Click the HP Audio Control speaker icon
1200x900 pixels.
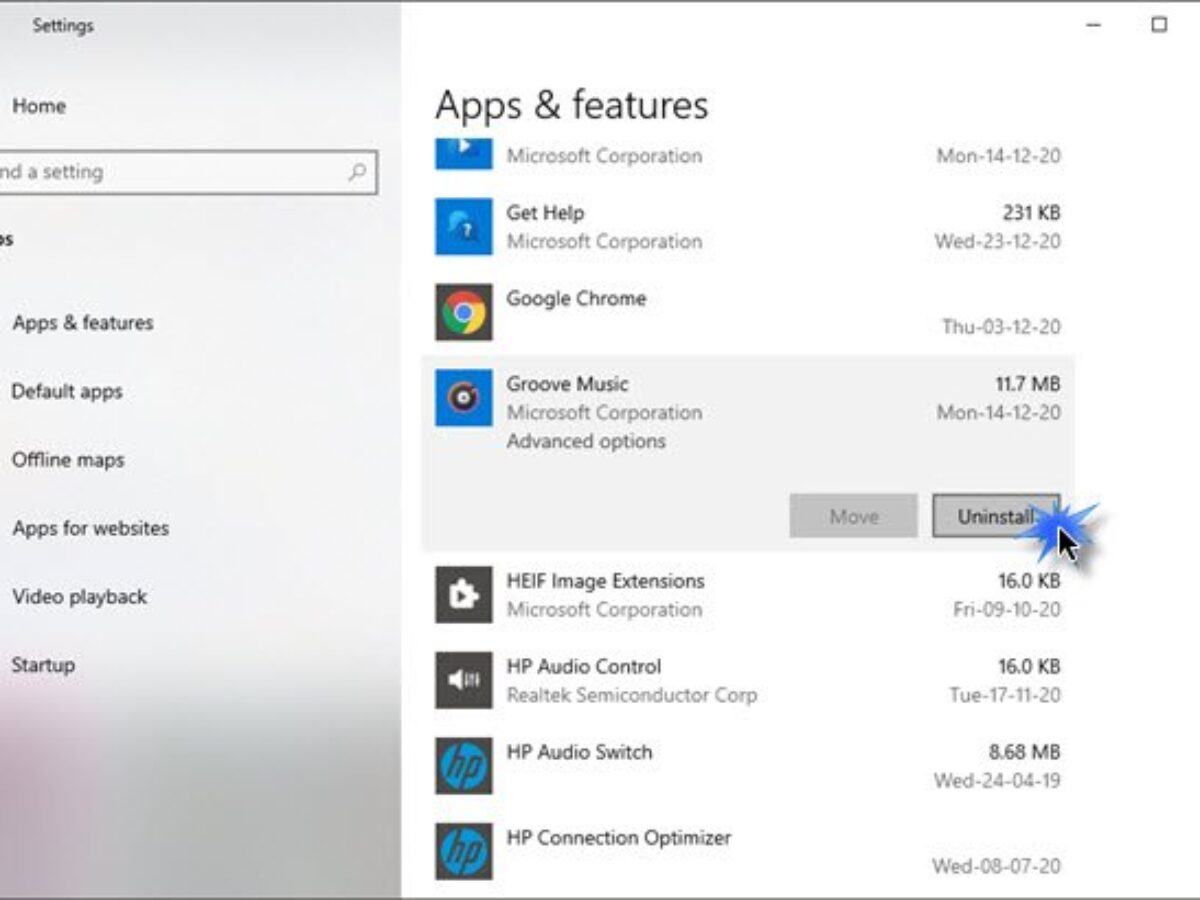tap(463, 680)
